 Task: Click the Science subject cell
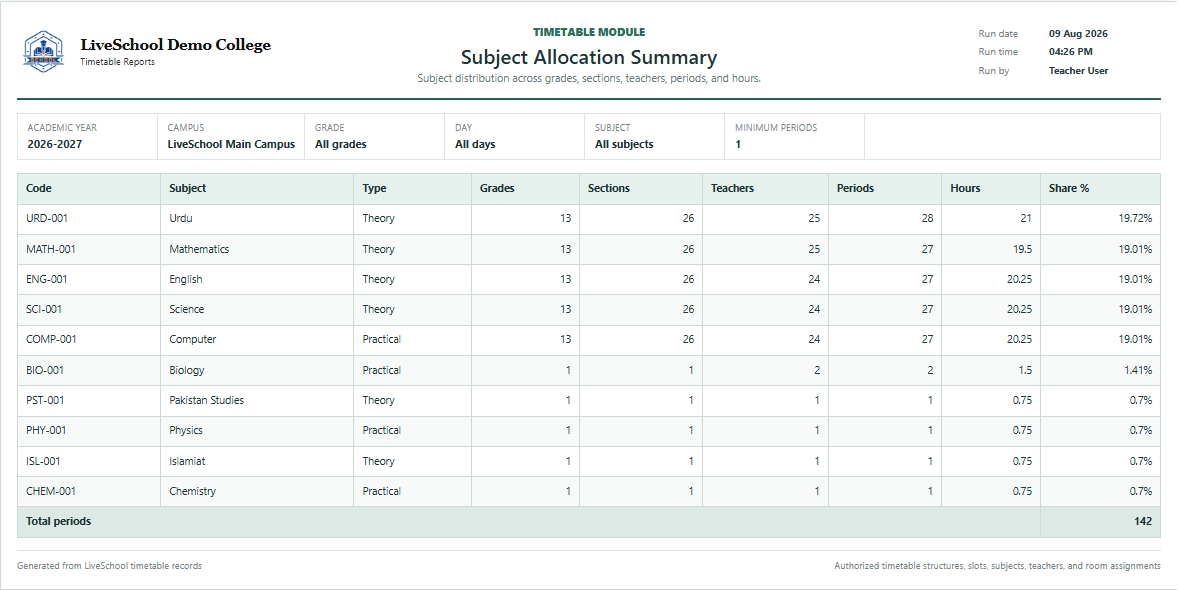pos(257,309)
